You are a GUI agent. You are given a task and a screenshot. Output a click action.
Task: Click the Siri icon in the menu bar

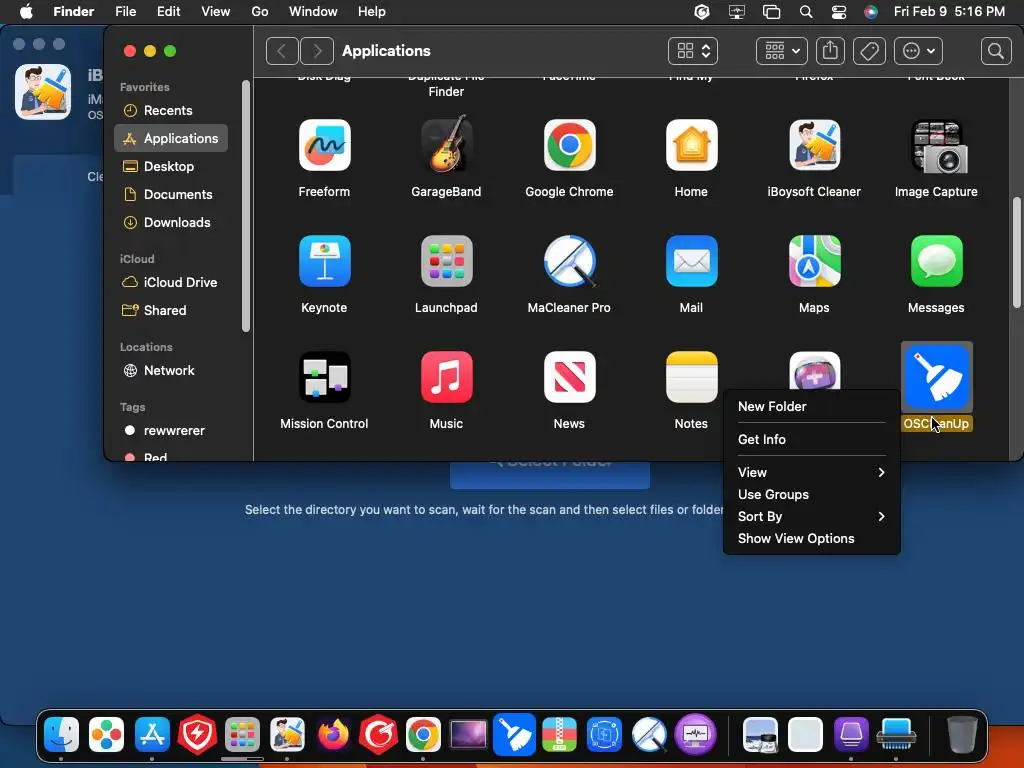coord(871,12)
